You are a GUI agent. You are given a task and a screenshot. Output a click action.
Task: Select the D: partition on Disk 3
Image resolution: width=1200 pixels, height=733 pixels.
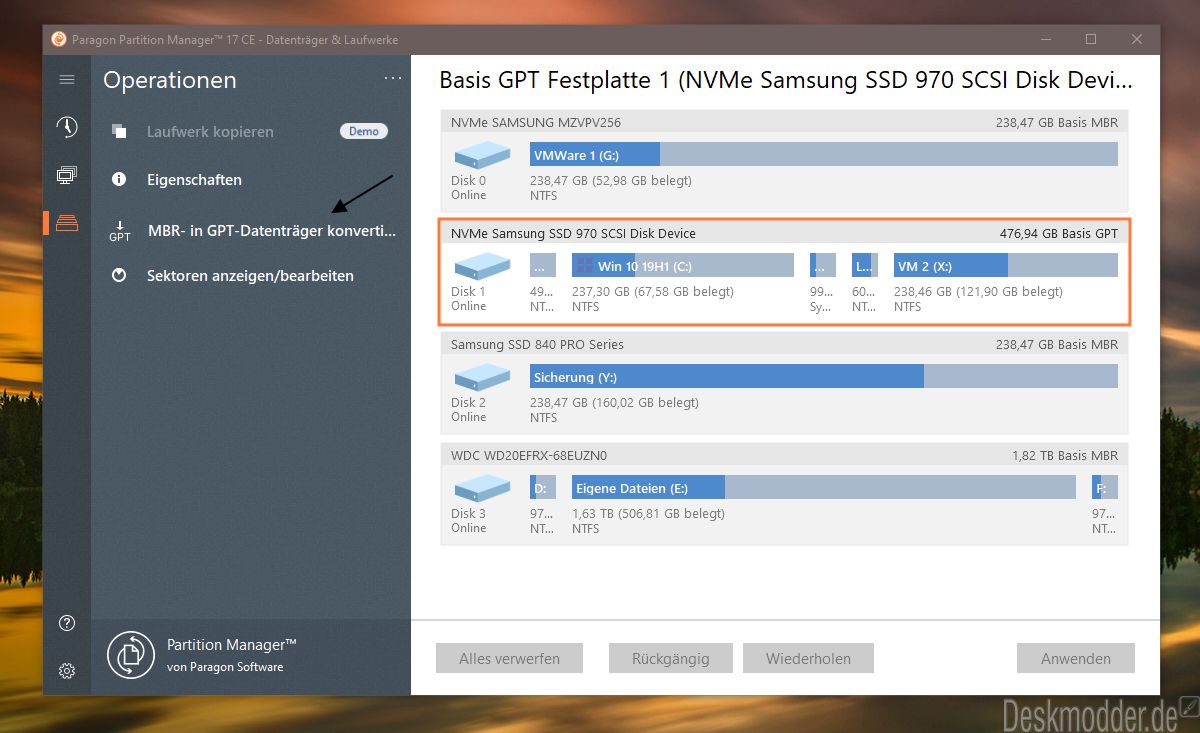(x=543, y=488)
